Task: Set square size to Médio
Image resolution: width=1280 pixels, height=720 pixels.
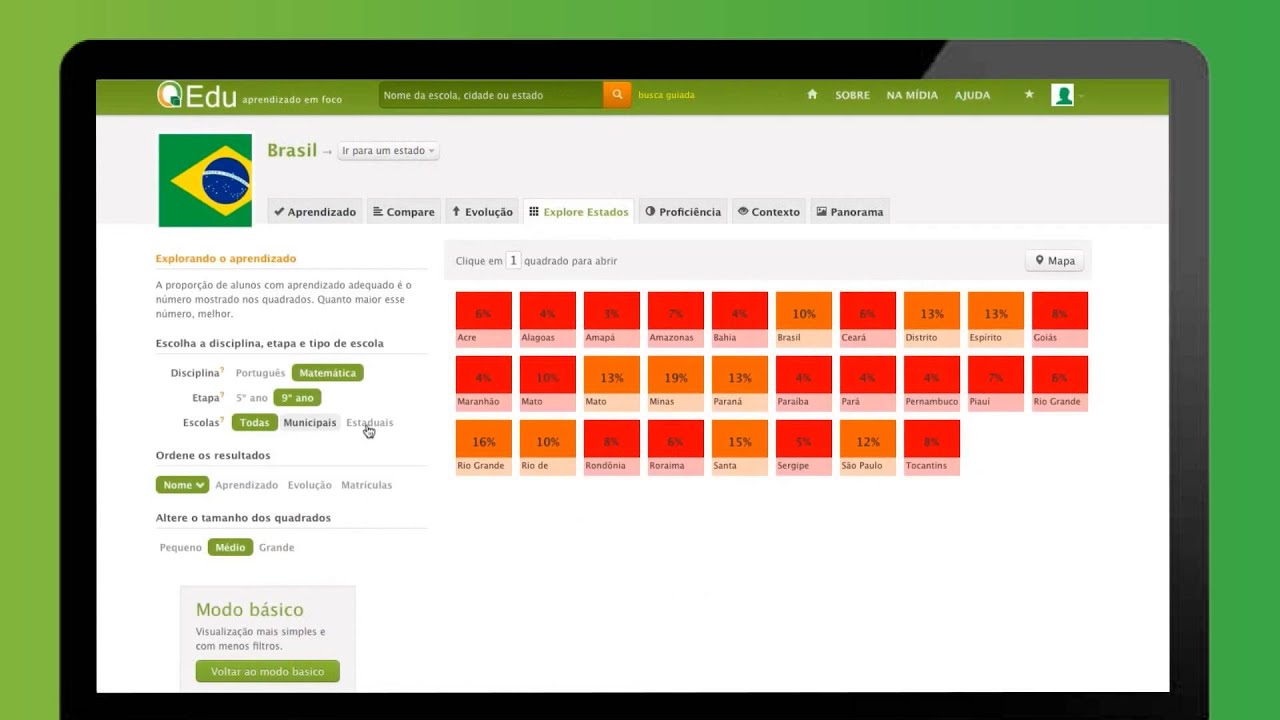Action: click(x=230, y=548)
